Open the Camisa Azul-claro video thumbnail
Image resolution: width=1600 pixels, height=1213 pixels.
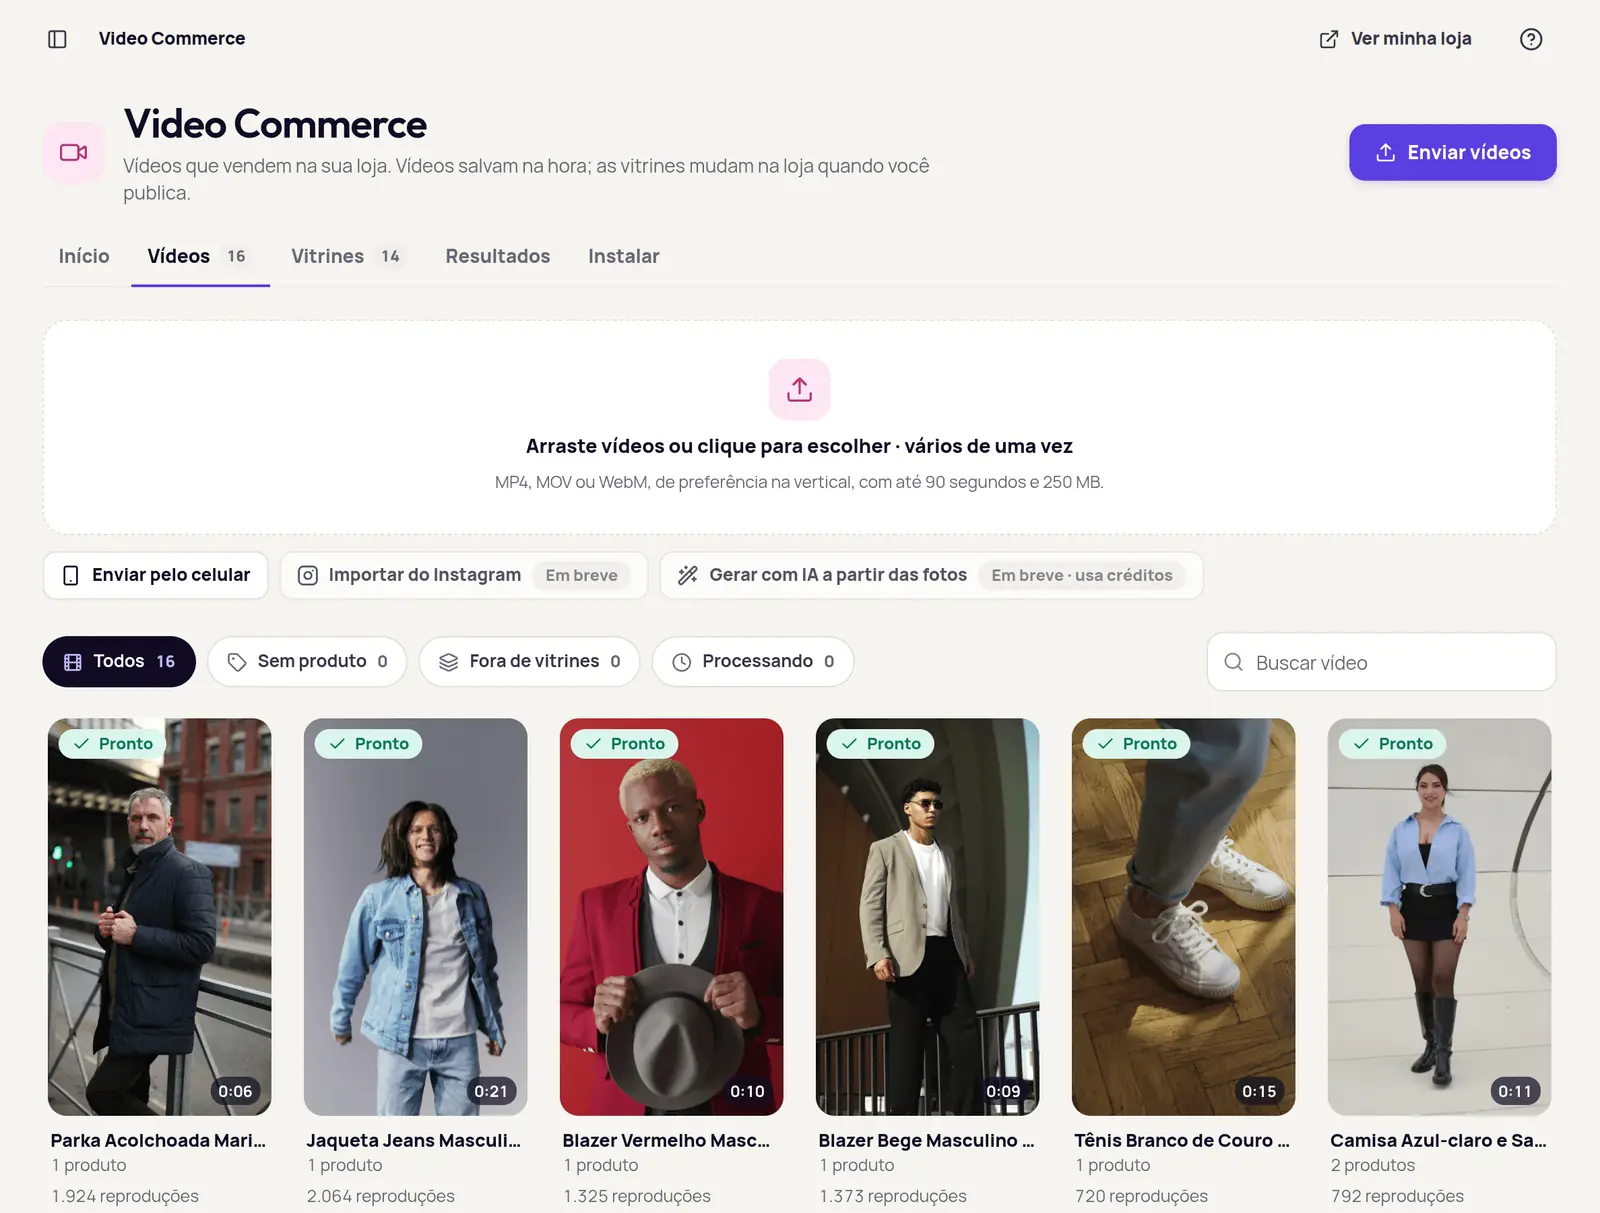point(1440,917)
